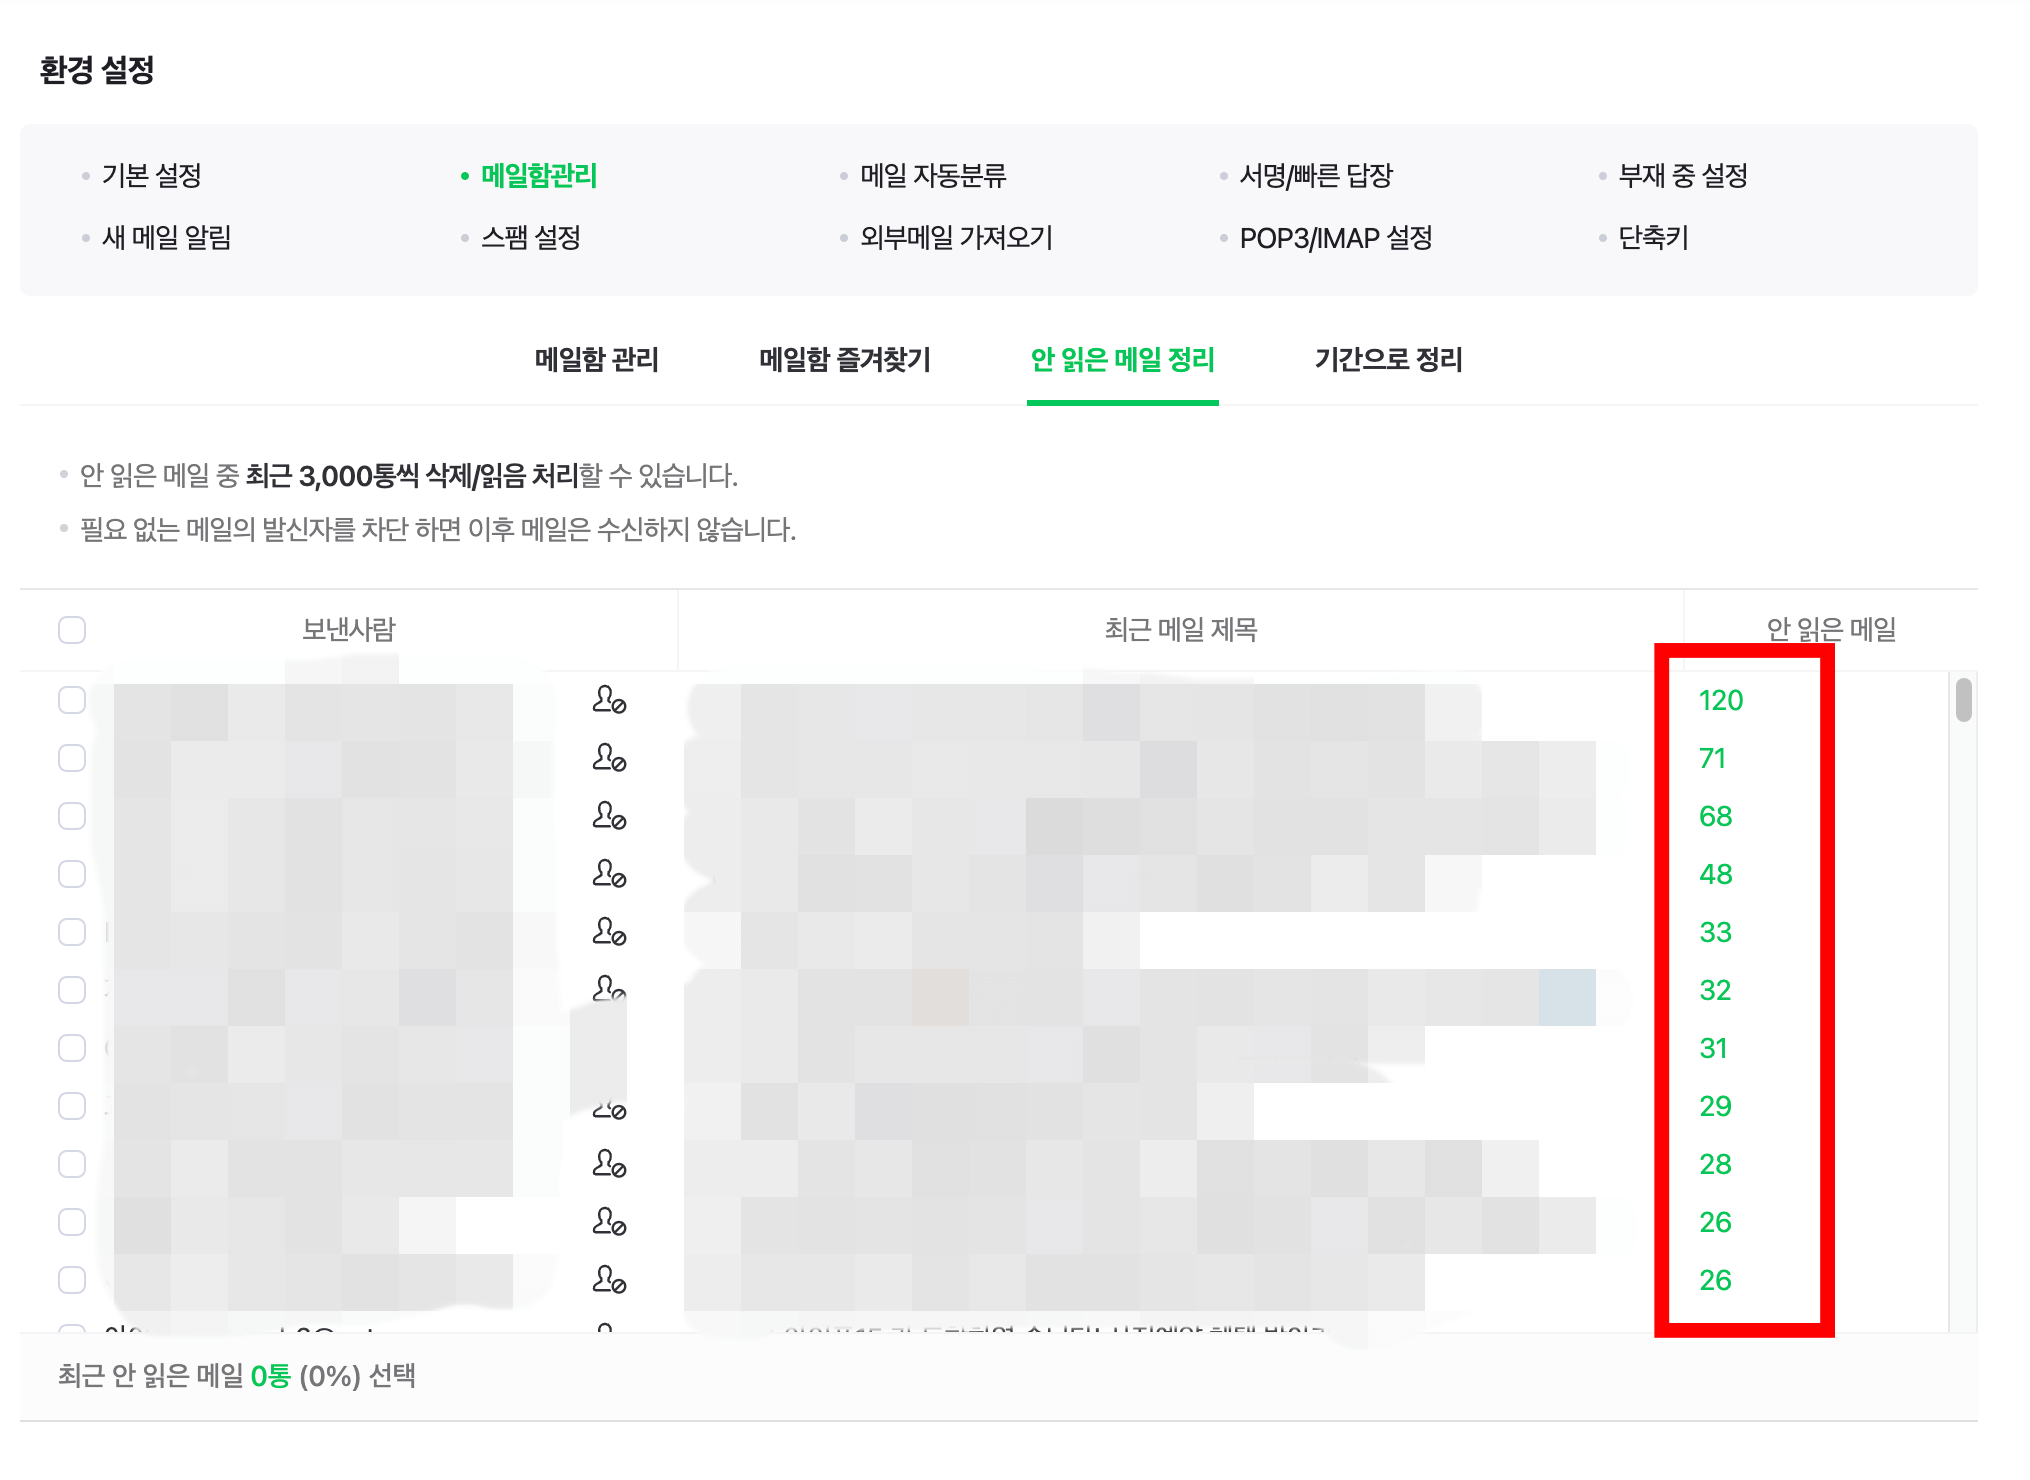Image resolution: width=2030 pixels, height=1480 pixels.
Task: Tick the checkbox for the 71 unread row
Action: point(72,758)
